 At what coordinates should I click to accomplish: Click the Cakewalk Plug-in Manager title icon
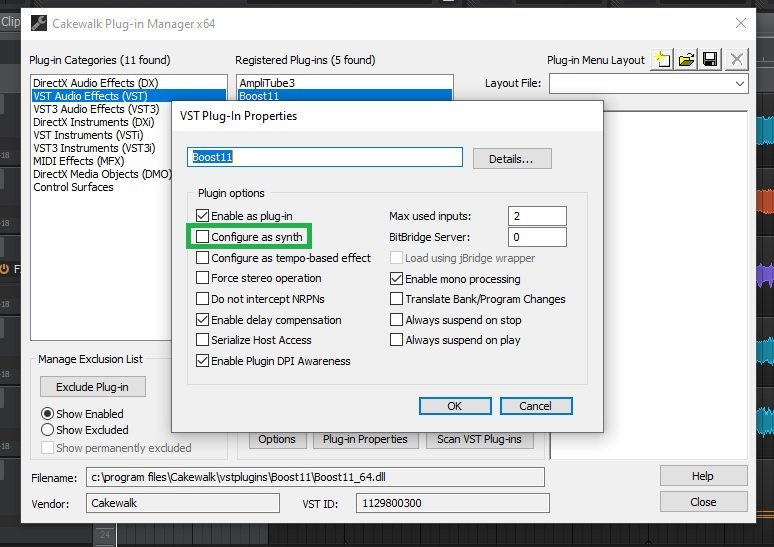point(39,23)
